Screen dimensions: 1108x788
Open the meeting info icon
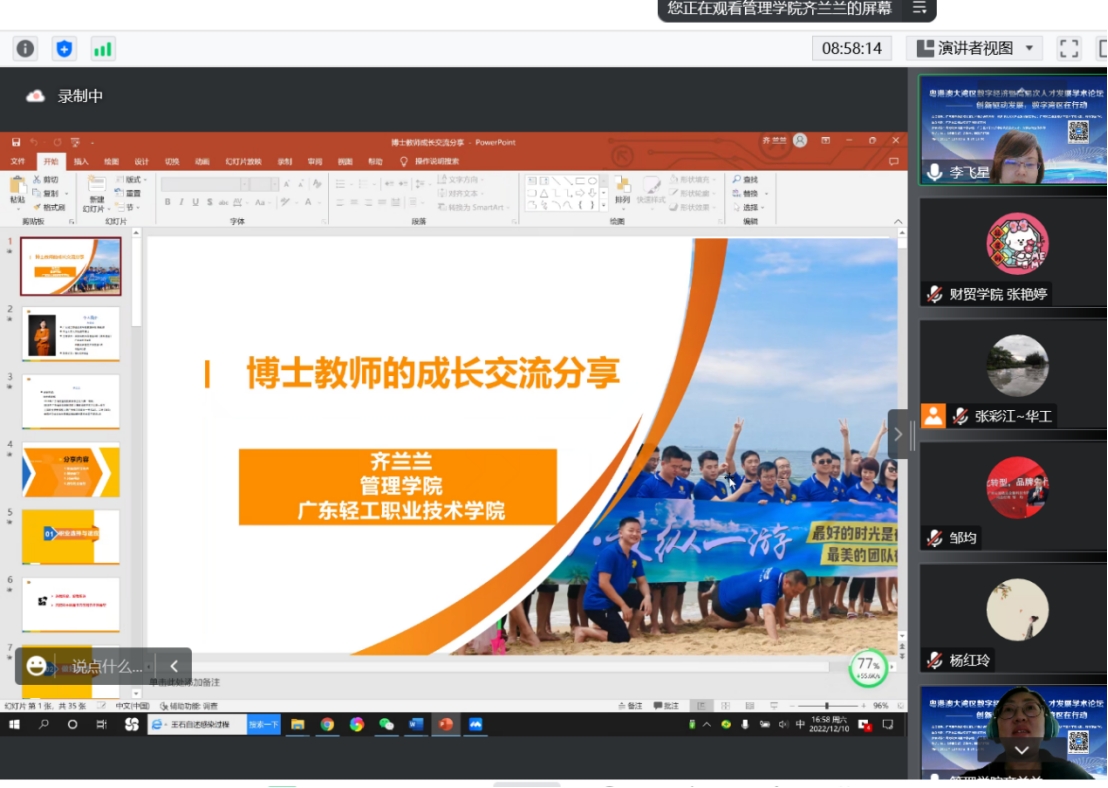point(25,48)
